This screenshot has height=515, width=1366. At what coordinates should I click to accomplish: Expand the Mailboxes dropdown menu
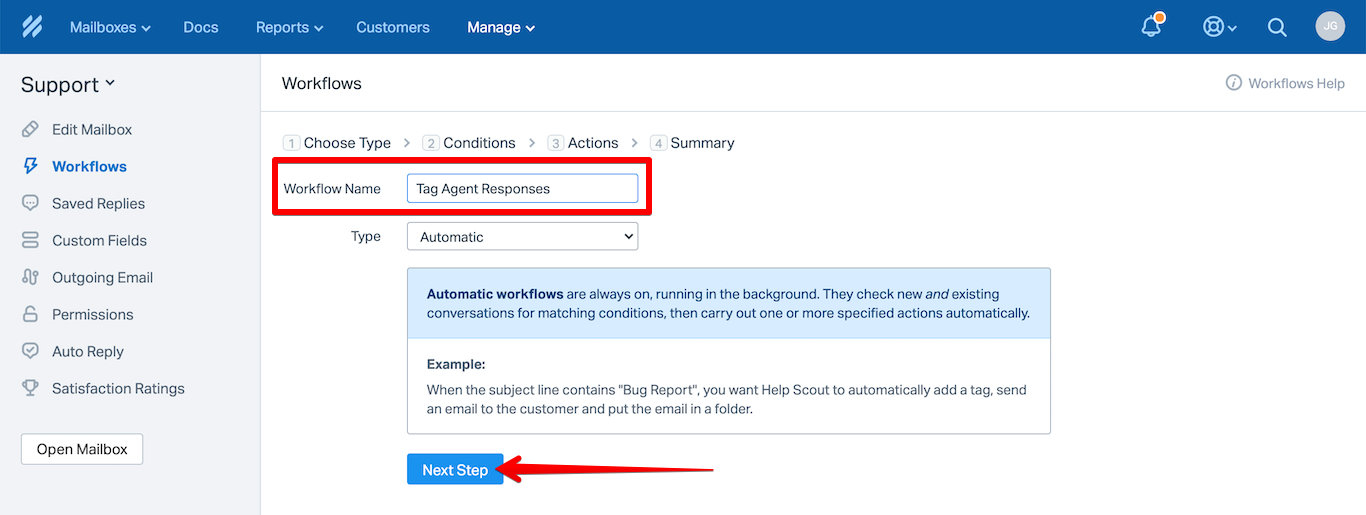pyautogui.click(x=110, y=27)
